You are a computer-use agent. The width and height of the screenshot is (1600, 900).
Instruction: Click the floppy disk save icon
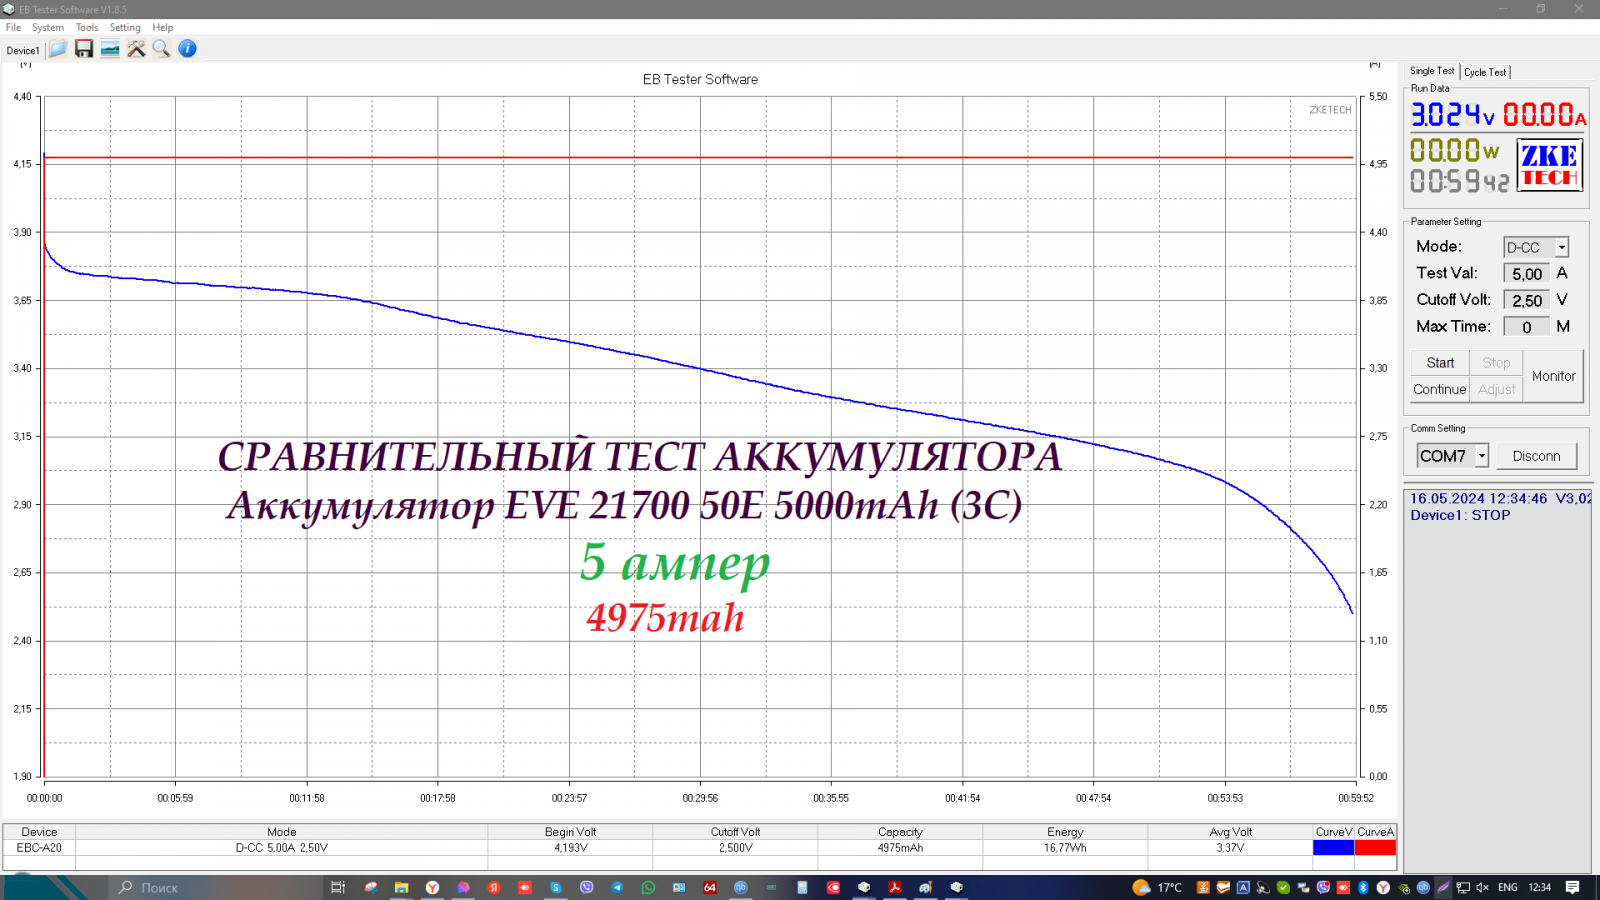tap(84, 49)
